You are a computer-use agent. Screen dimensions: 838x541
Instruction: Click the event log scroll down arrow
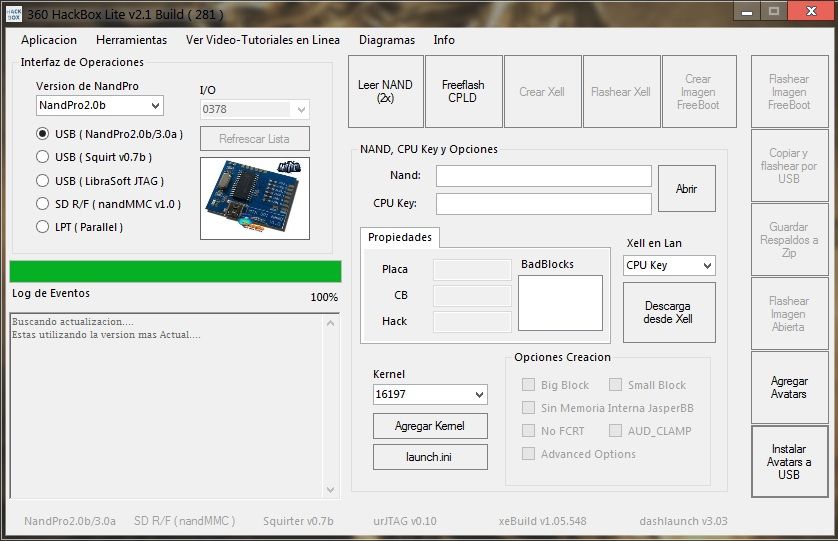click(x=330, y=490)
